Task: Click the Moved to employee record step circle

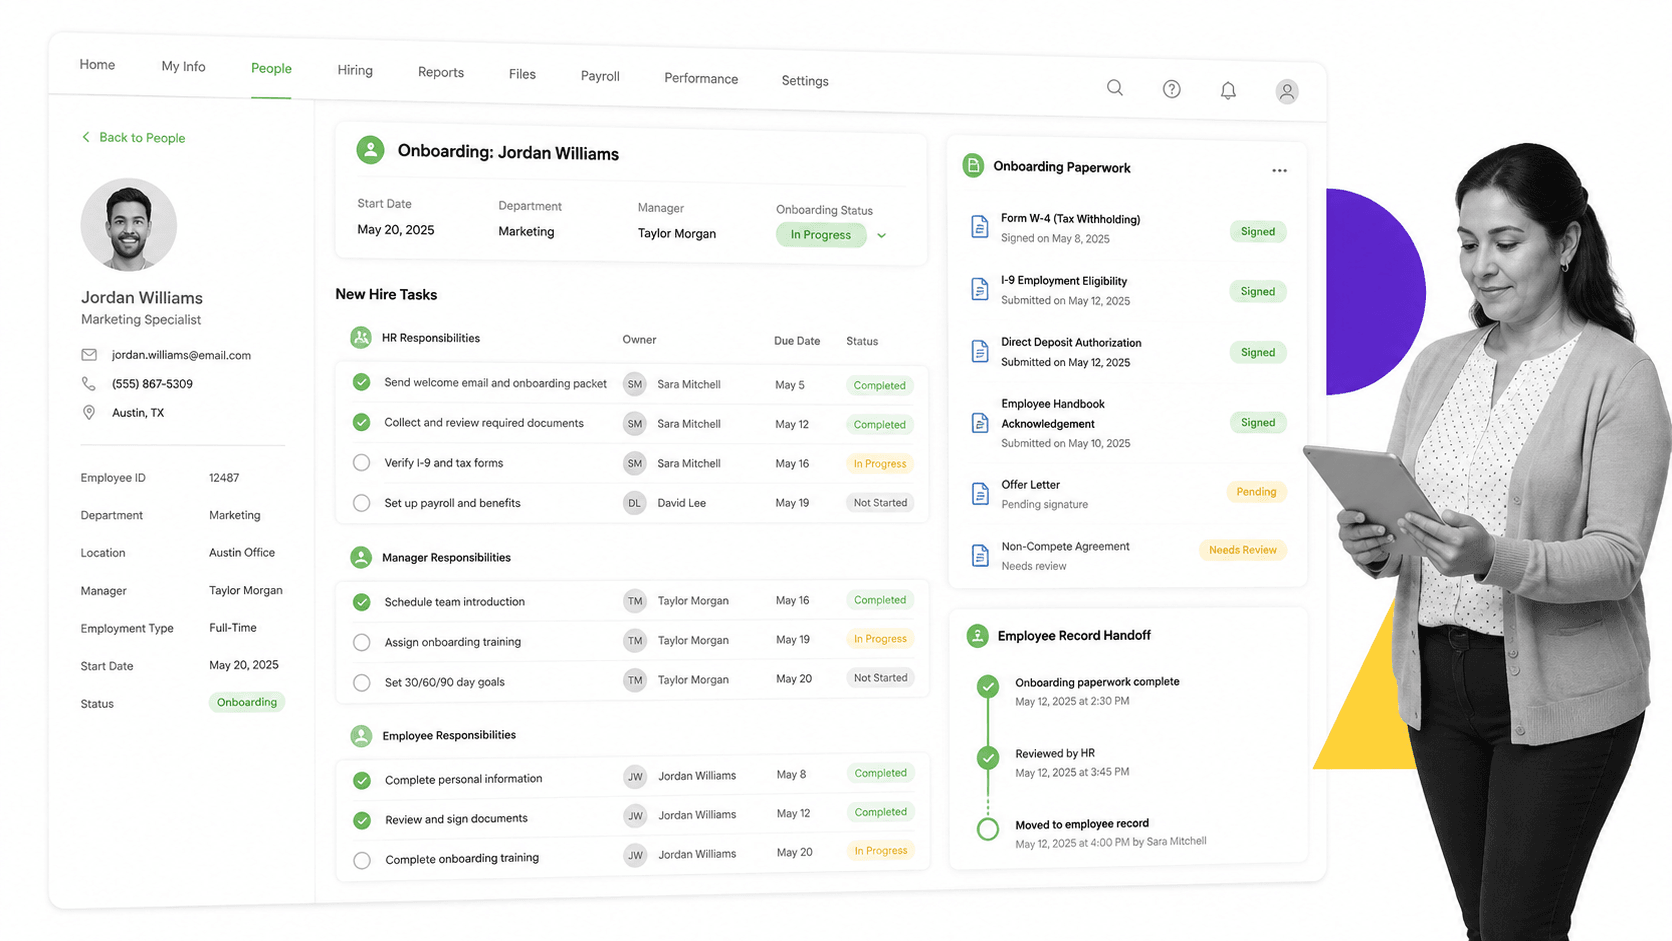Action: coord(988,829)
